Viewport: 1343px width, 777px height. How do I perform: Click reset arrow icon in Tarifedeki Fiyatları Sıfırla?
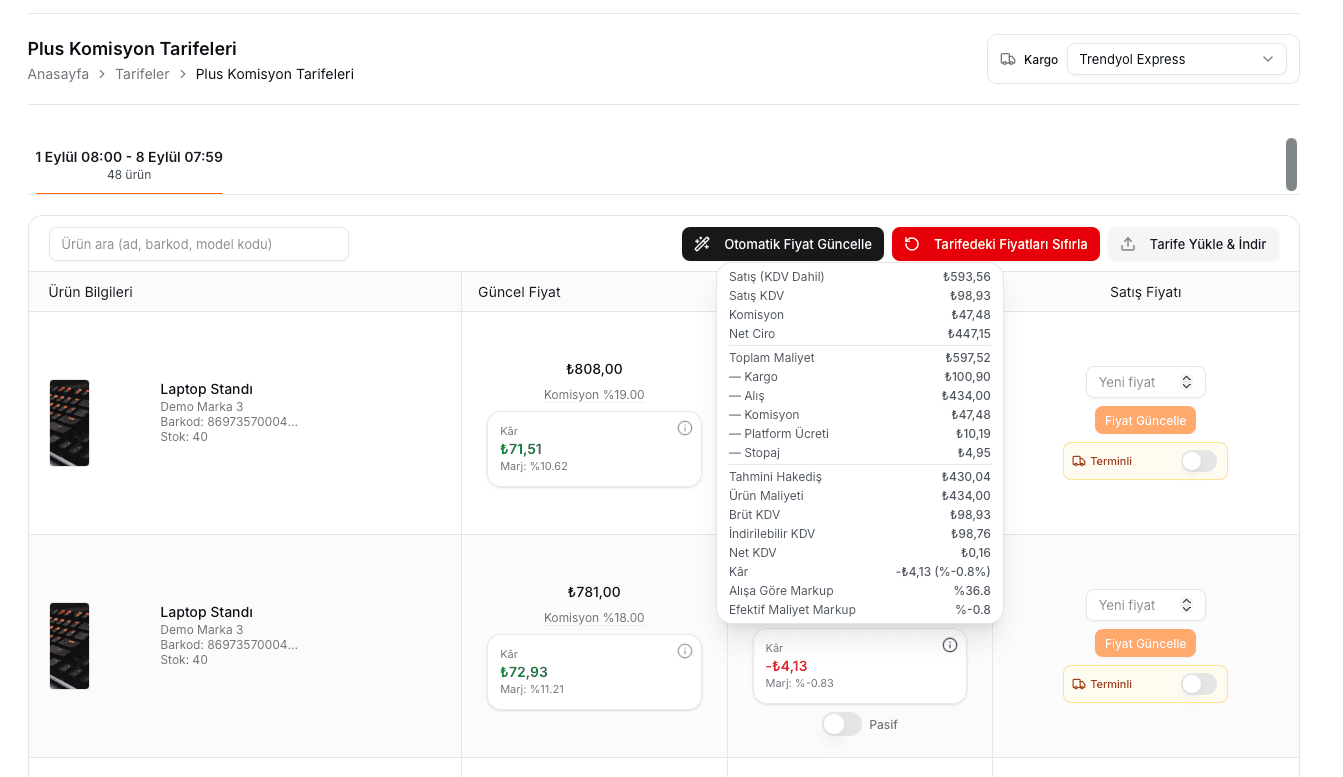click(x=912, y=244)
